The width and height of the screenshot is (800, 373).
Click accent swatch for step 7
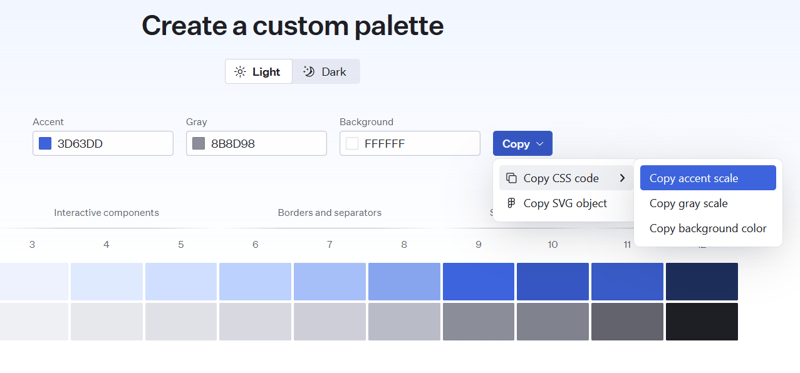(330, 281)
